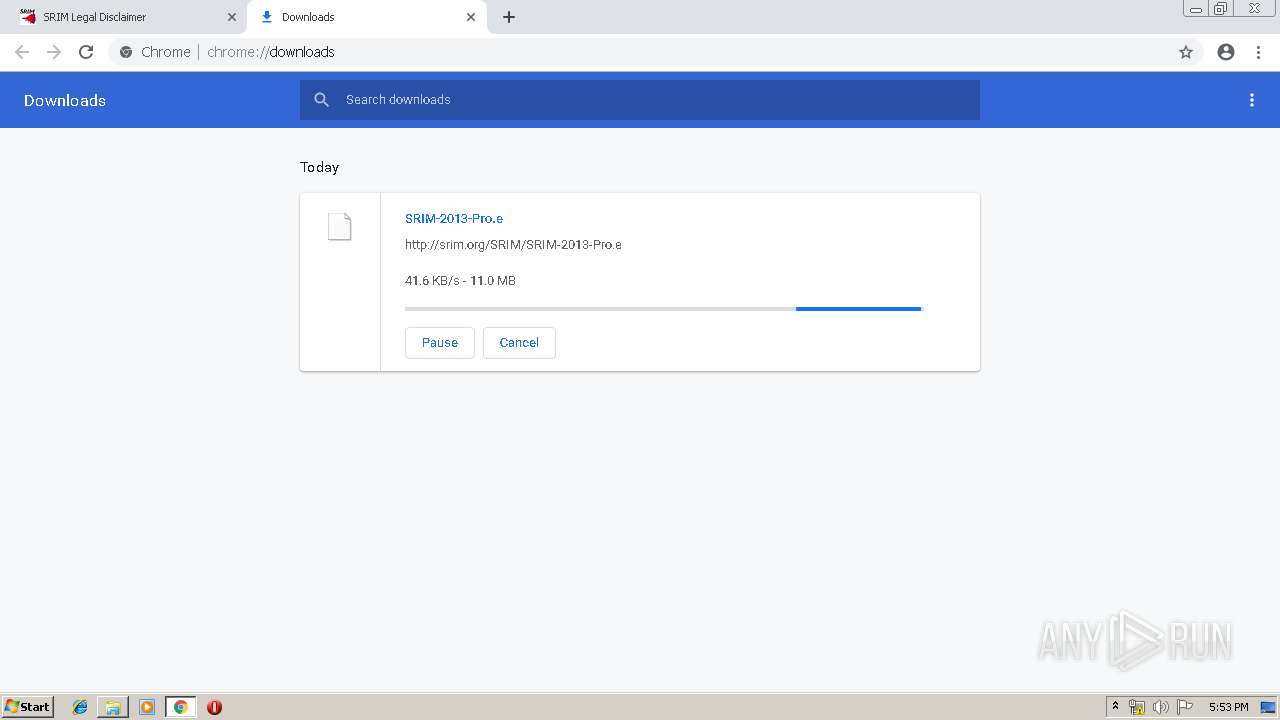This screenshot has height=720, width=1280.
Task: Cancel the SRIM-2013-Pro.e download
Action: click(519, 342)
